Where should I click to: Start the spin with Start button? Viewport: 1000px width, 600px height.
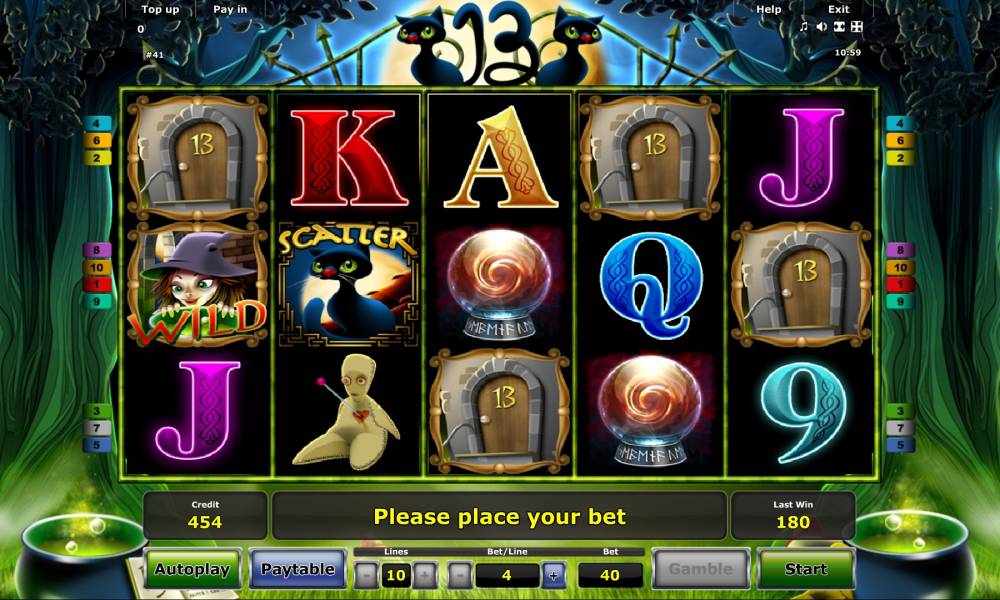(x=805, y=568)
